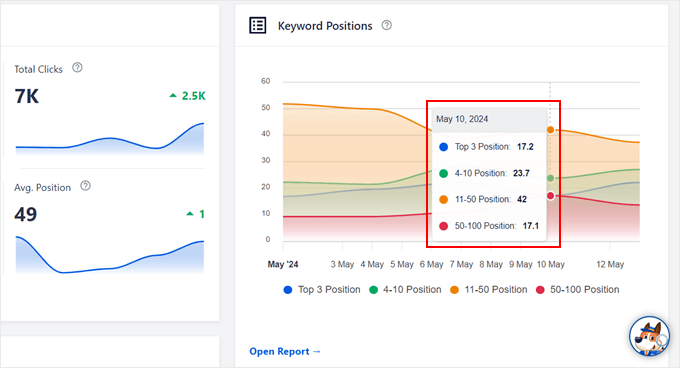680x368 pixels.
Task: Click the 8 May x-axis label
Action: [x=491, y=264]
